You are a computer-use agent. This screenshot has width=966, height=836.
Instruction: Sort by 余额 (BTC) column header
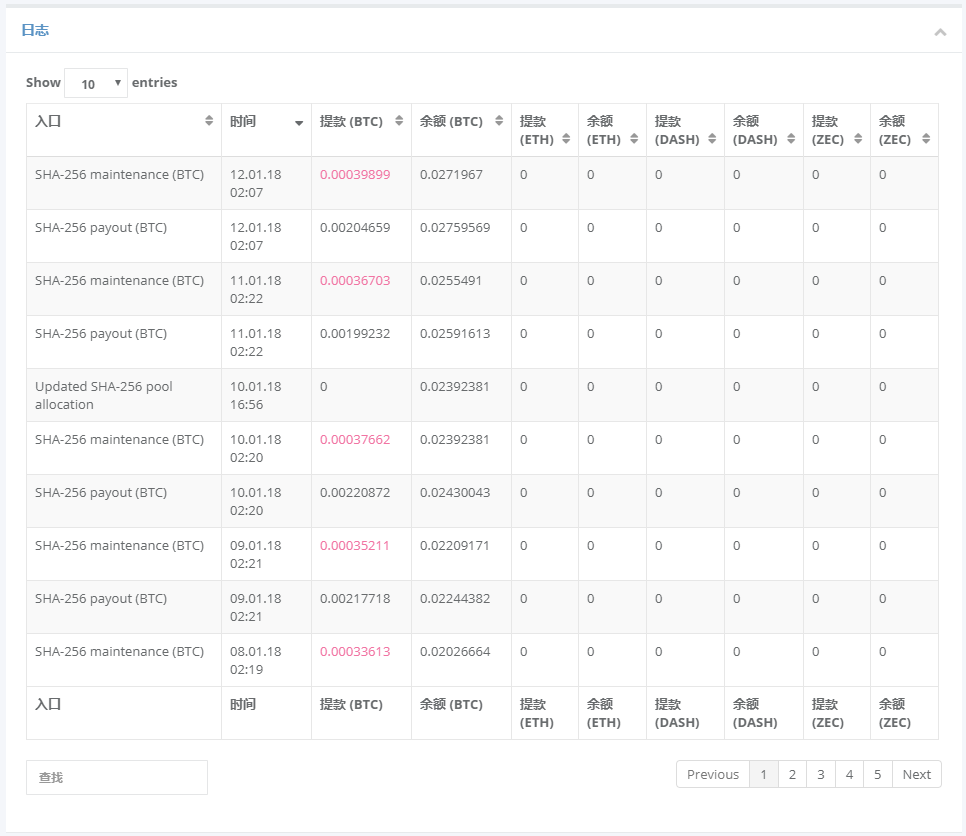[461, 130]
